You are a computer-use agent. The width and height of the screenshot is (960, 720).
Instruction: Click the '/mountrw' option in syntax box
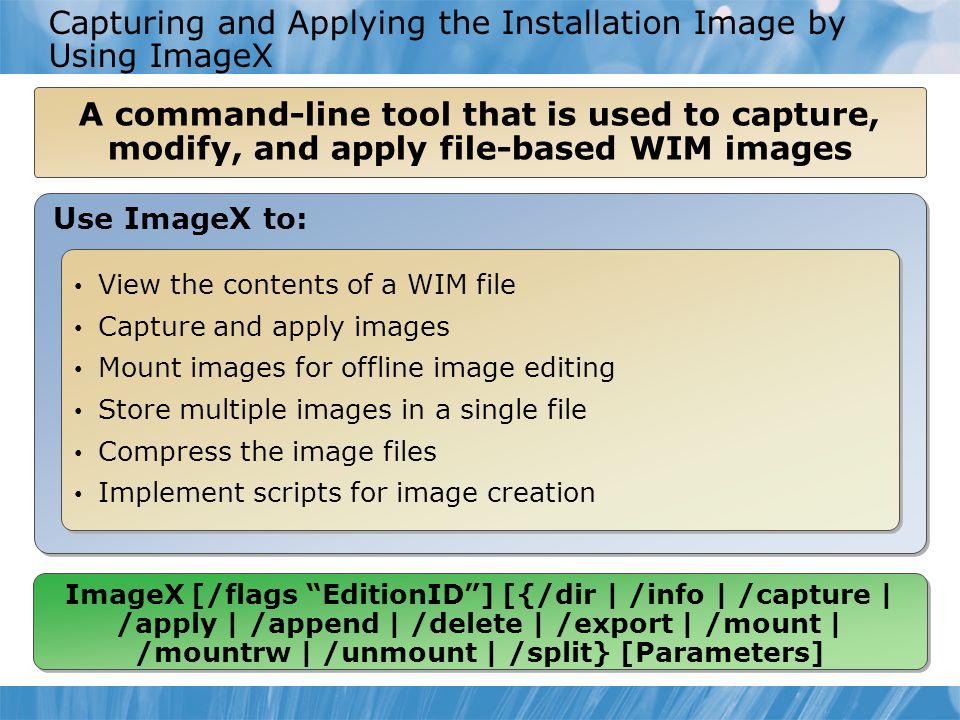click(214, 653)
